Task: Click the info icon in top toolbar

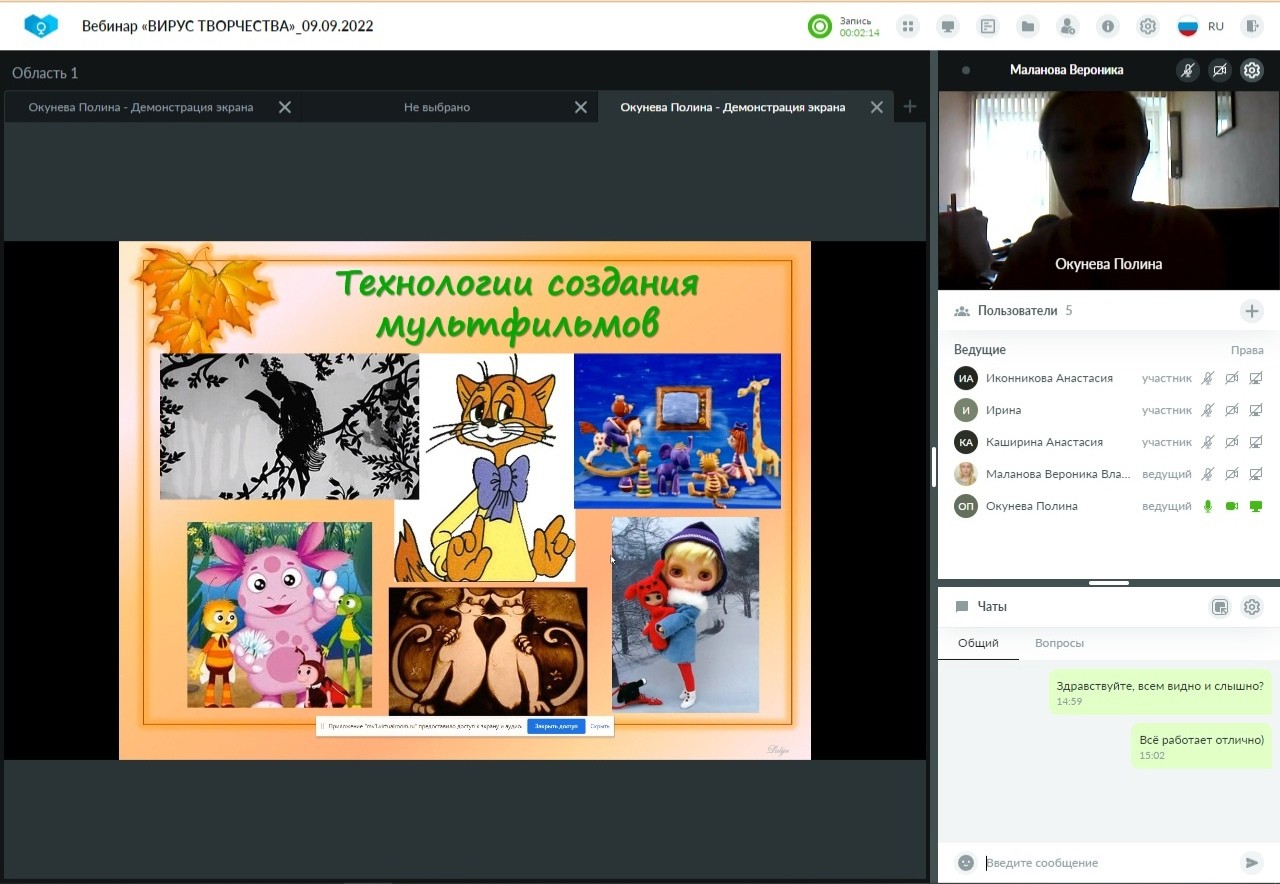Action: pos(1108,27)
